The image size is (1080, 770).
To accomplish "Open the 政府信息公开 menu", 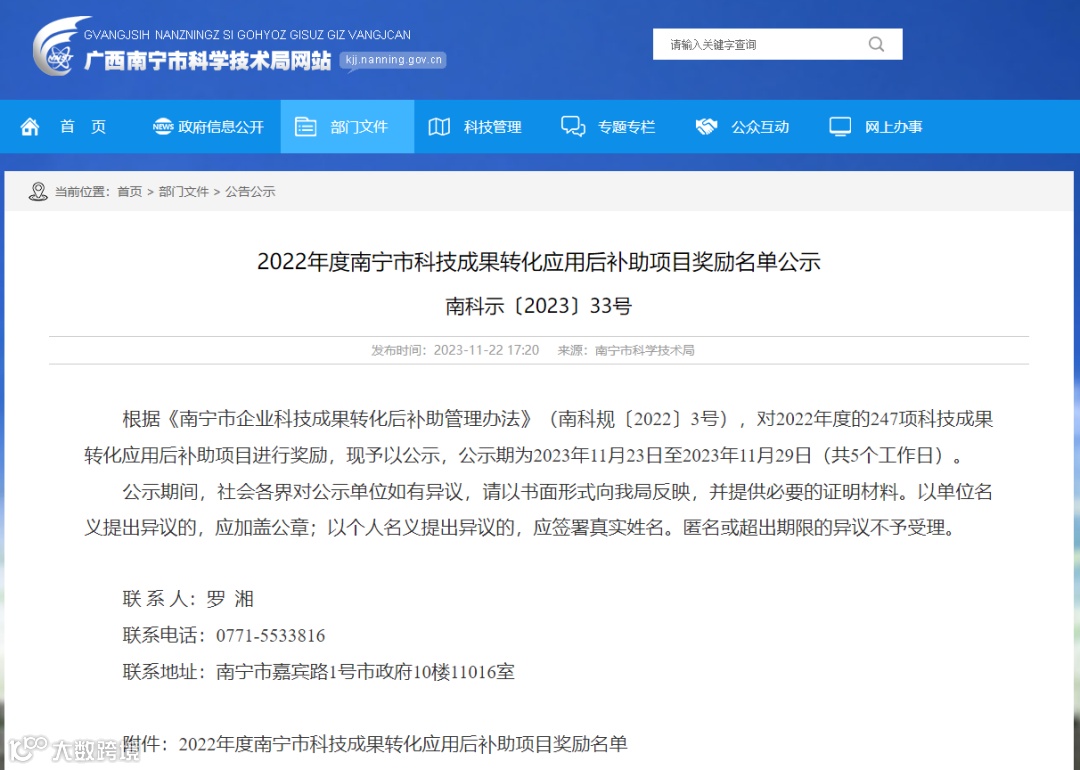I will (x=221, y=127).
